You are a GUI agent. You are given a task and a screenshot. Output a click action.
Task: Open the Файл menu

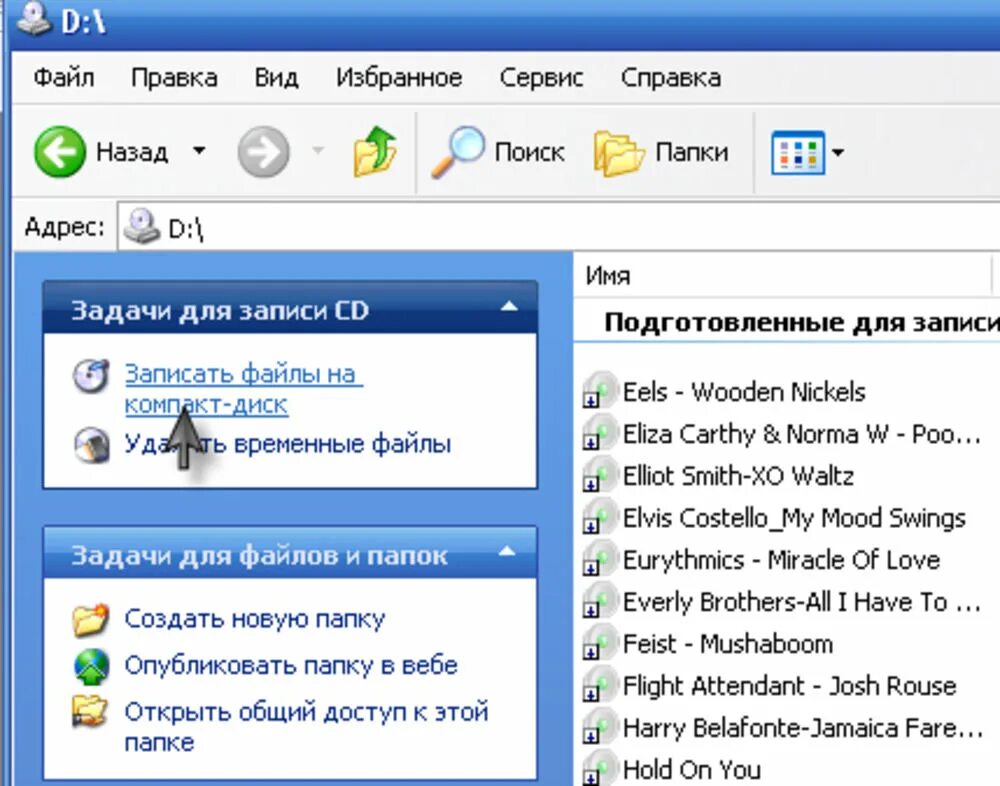(x=64, y=78)
